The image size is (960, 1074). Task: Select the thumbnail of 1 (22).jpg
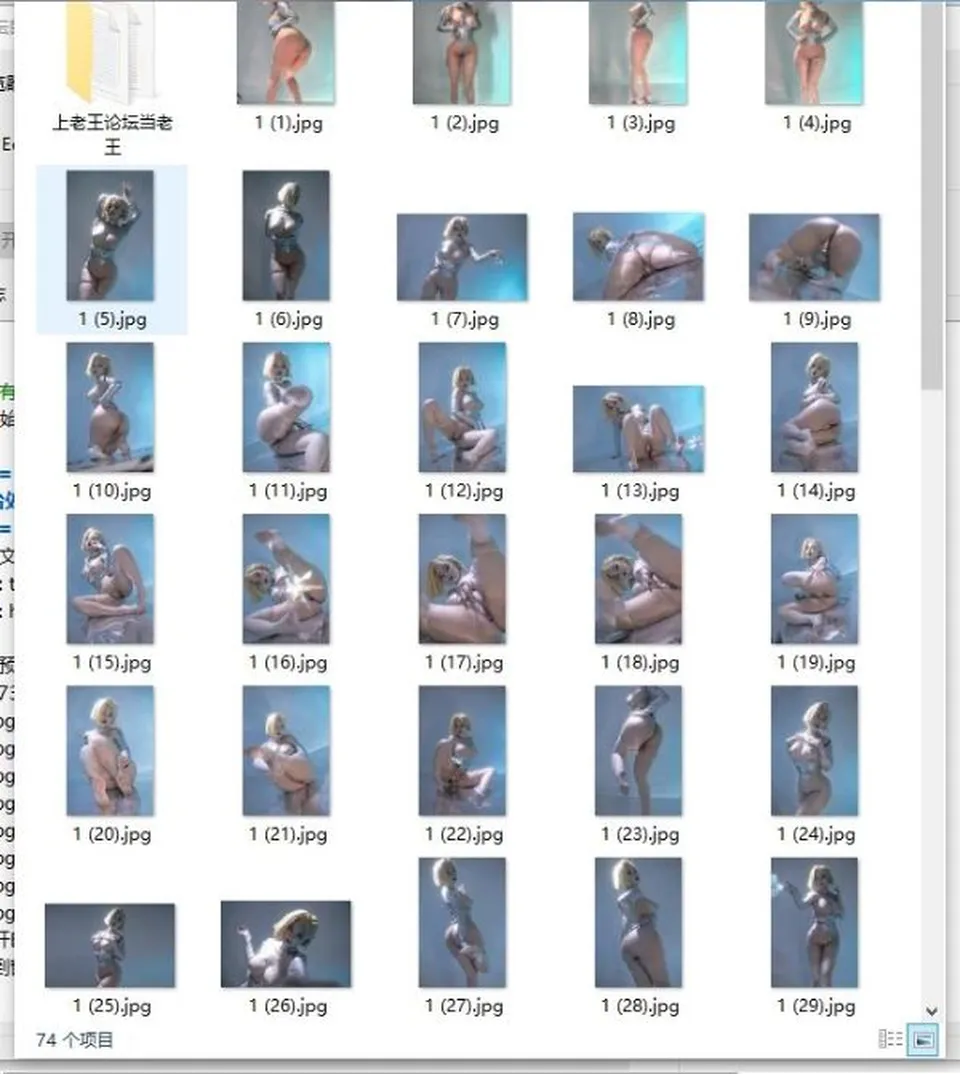click(x=462, y=751)
